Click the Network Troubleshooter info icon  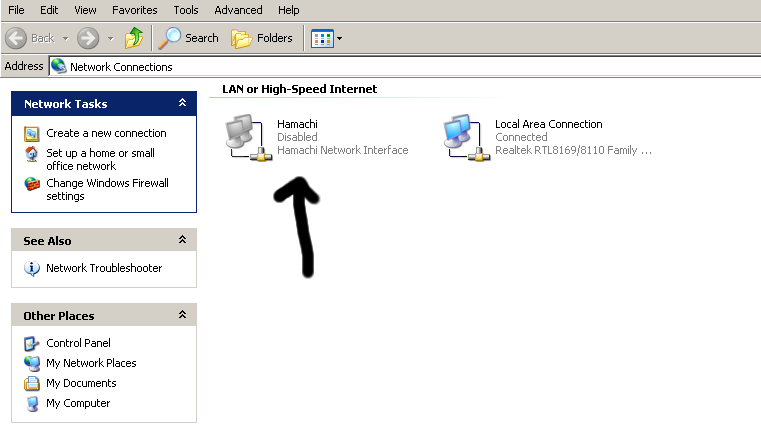pos(32,268)
